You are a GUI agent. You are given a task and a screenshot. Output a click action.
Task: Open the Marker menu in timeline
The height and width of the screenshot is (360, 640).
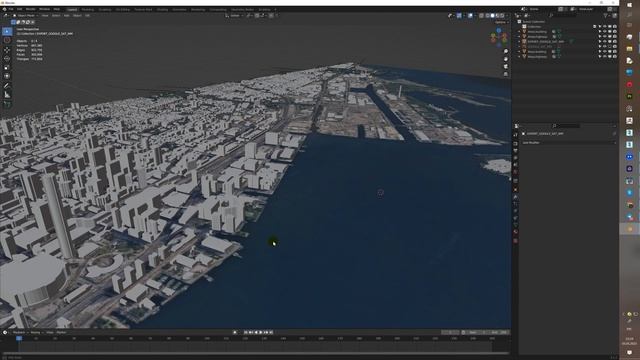61,332
